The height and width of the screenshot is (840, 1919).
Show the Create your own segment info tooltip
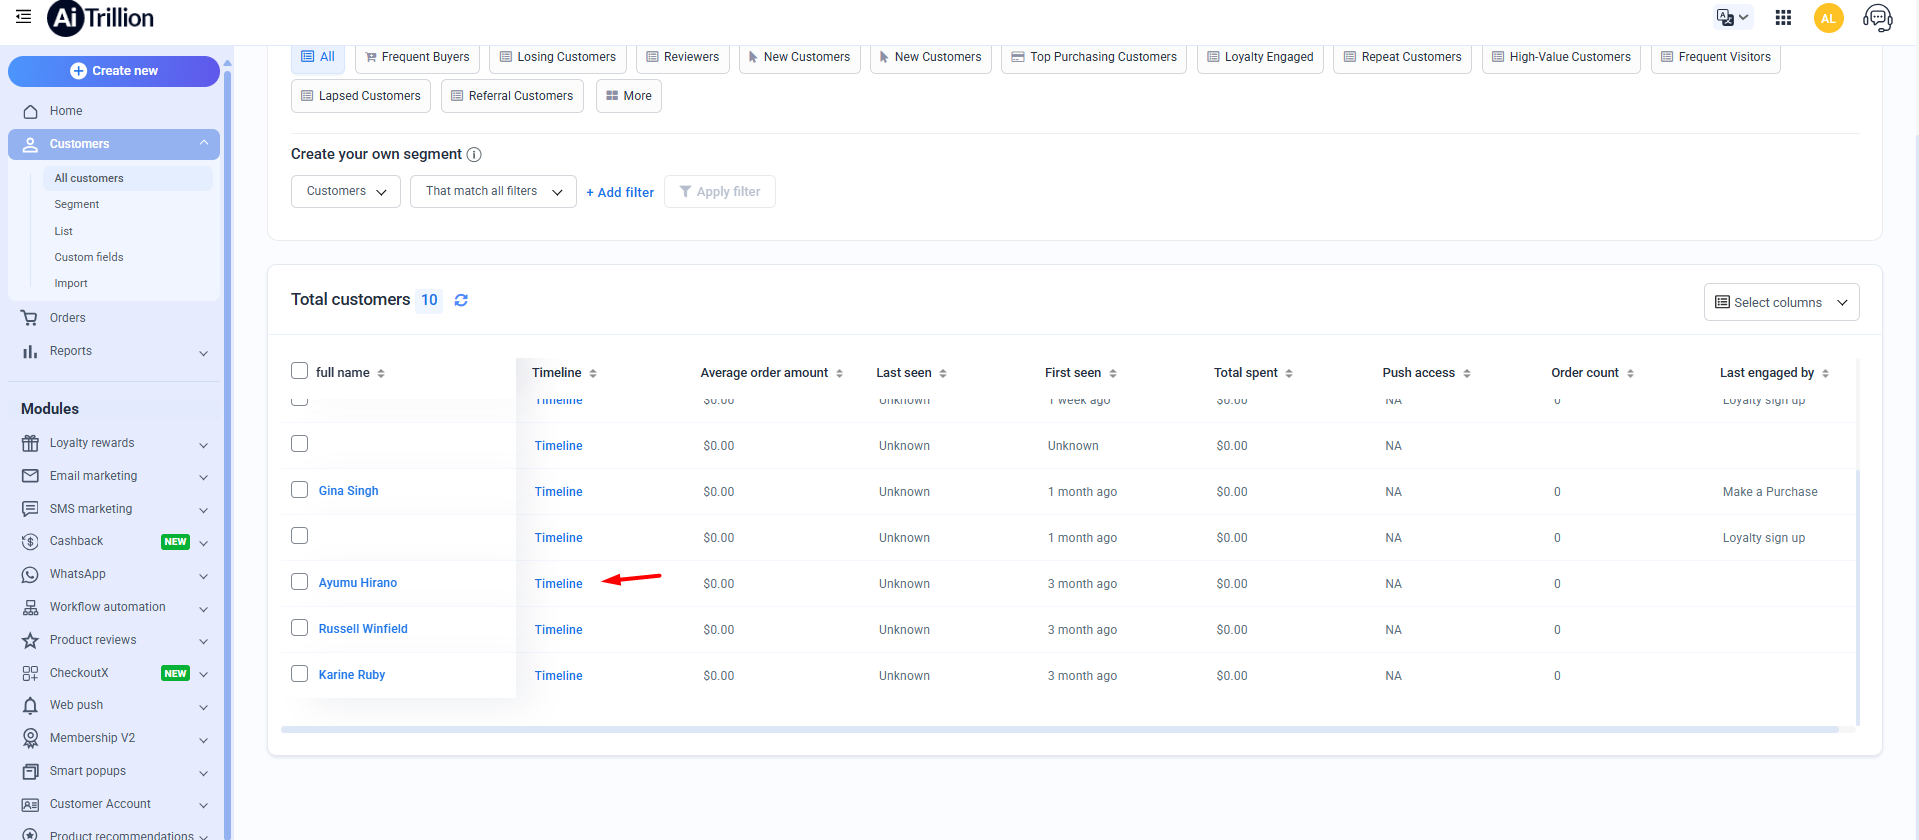(474, 154)
